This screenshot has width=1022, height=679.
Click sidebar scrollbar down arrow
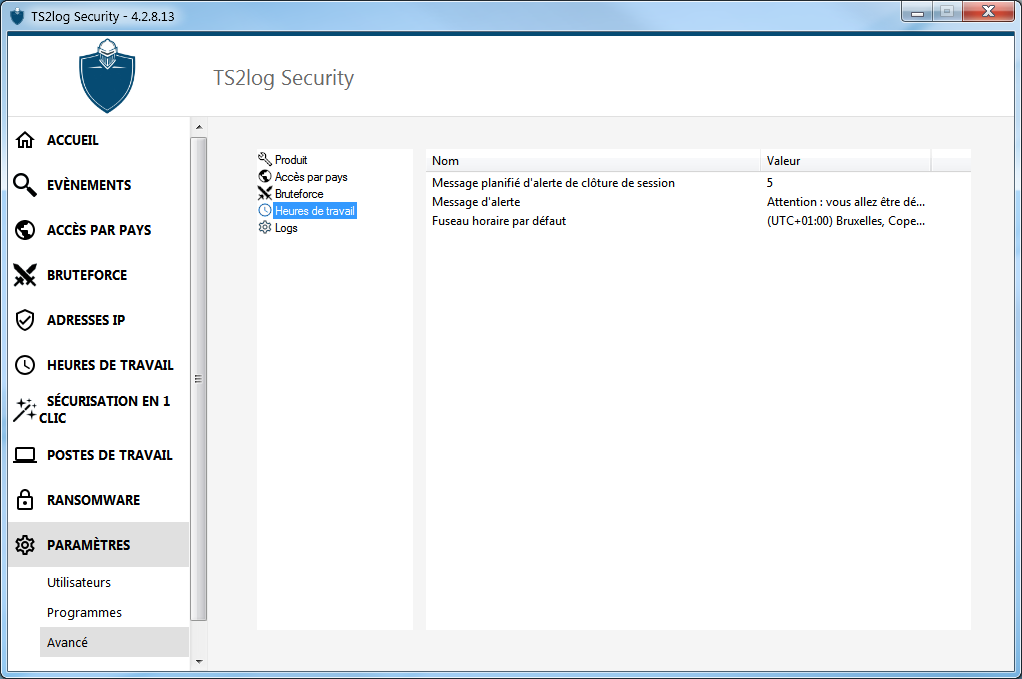199,662
